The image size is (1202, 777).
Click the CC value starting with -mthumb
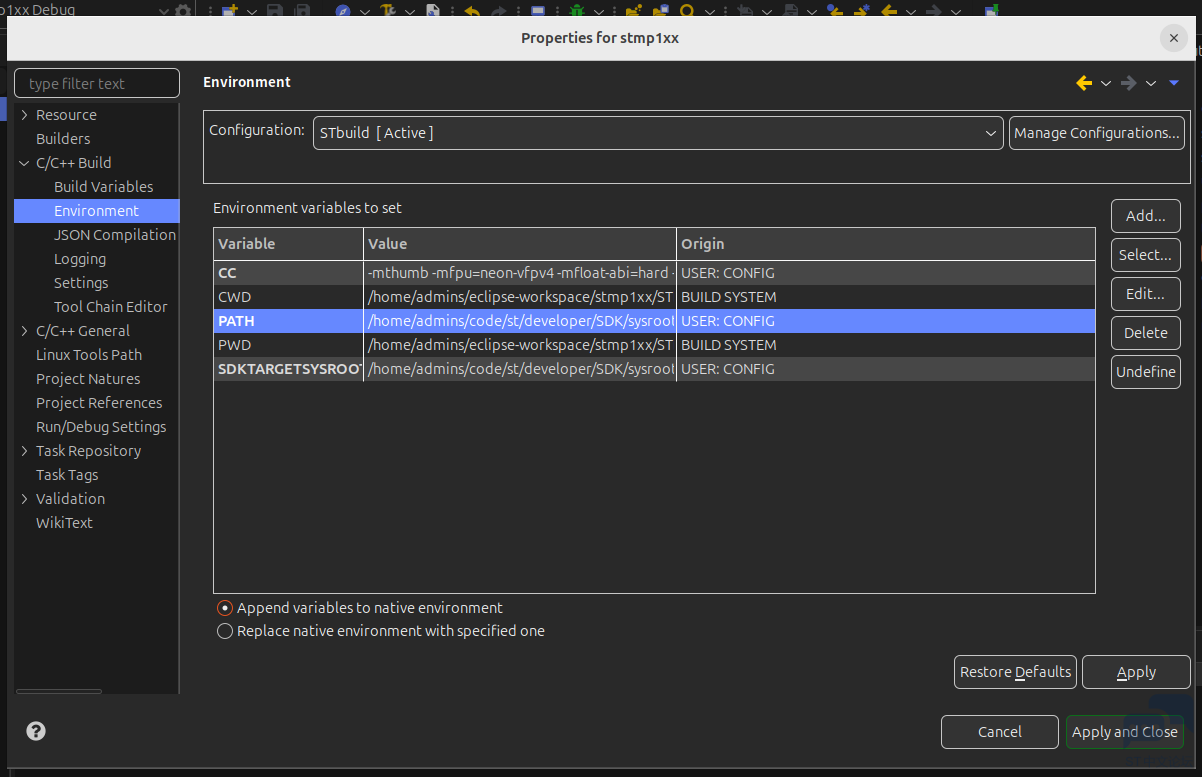coord(520,273)
